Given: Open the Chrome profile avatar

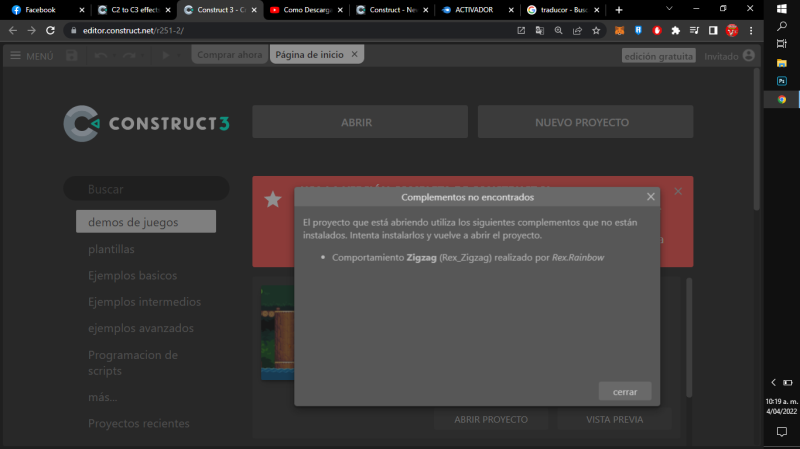Looking at the screenshot, I should [732, 31].
